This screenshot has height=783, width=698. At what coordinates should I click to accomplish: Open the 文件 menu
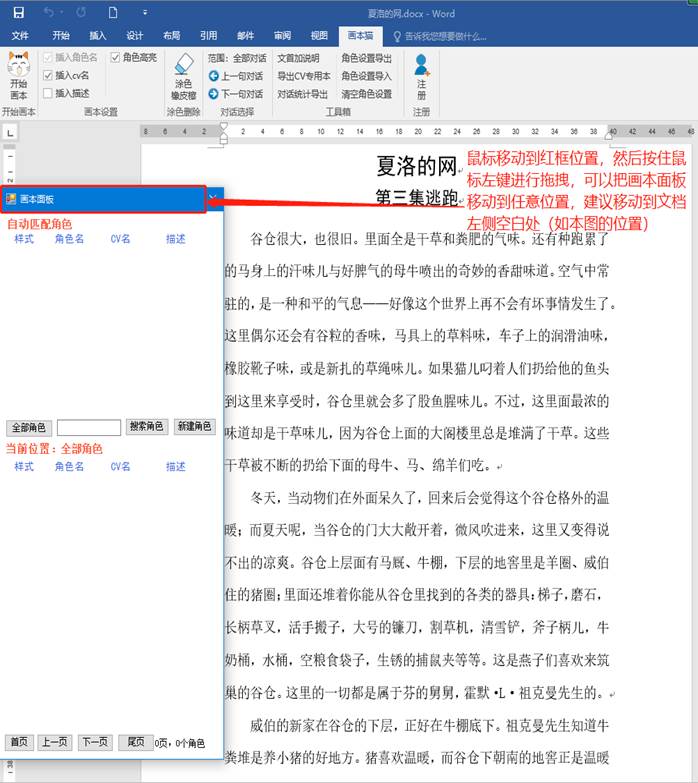click(20, 35)
